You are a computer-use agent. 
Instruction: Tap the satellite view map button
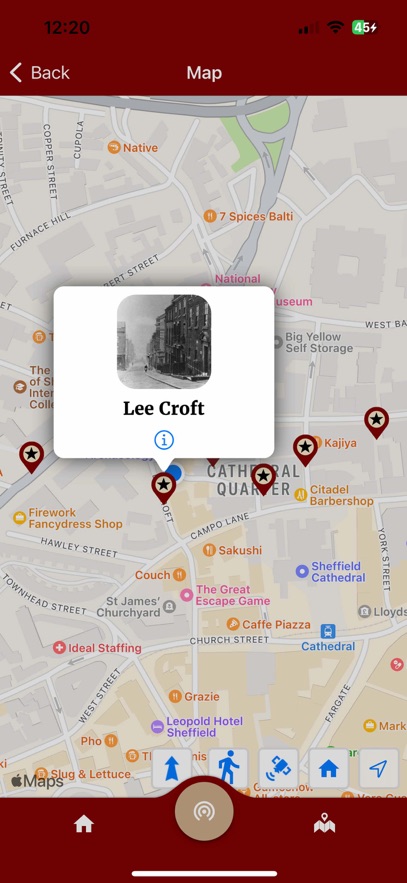278,768
